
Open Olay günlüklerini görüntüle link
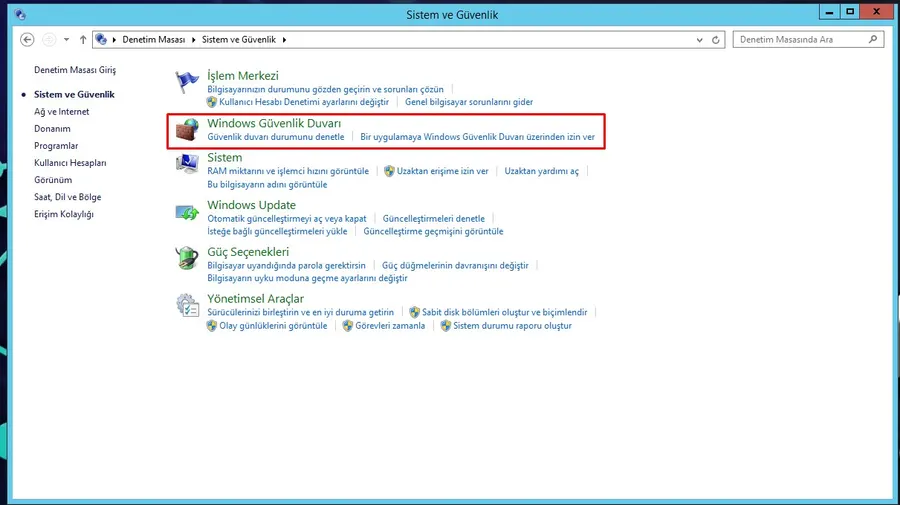coord(273,325)
